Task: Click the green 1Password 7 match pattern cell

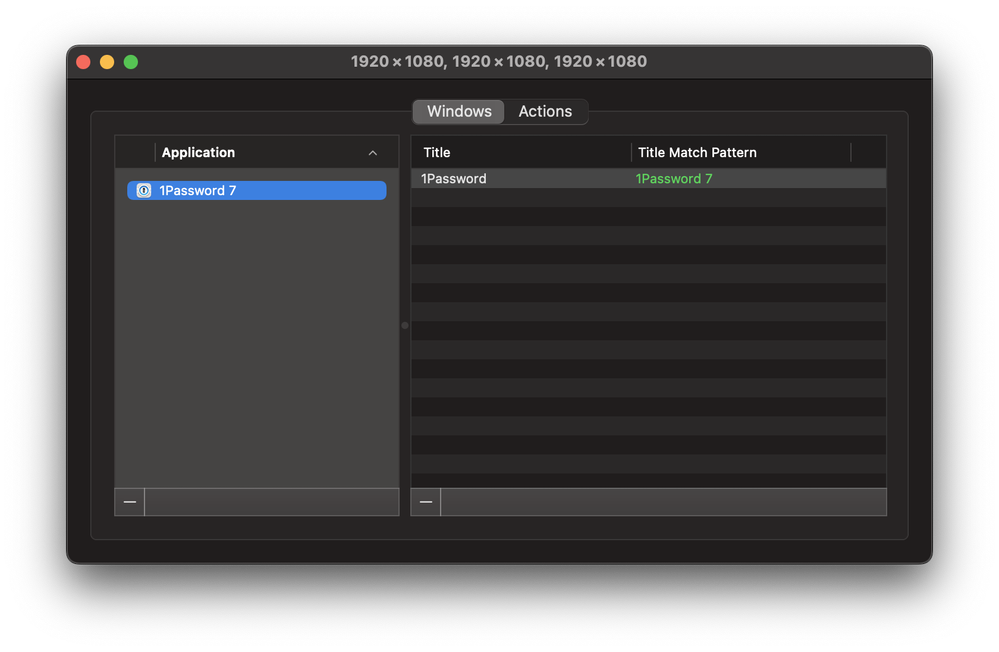Action: pyautogui.click(x=674, y=179)
